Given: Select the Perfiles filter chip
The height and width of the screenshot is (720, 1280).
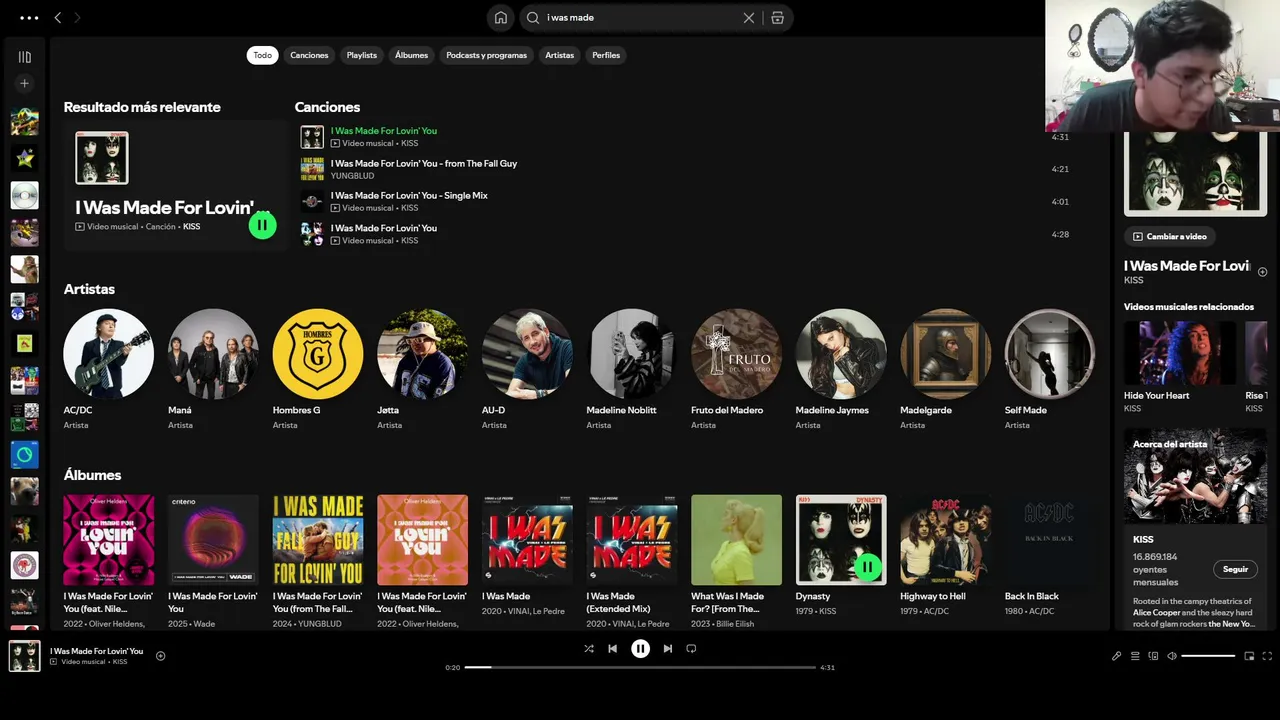Looking at the screenshot, I should click(606, 55).
